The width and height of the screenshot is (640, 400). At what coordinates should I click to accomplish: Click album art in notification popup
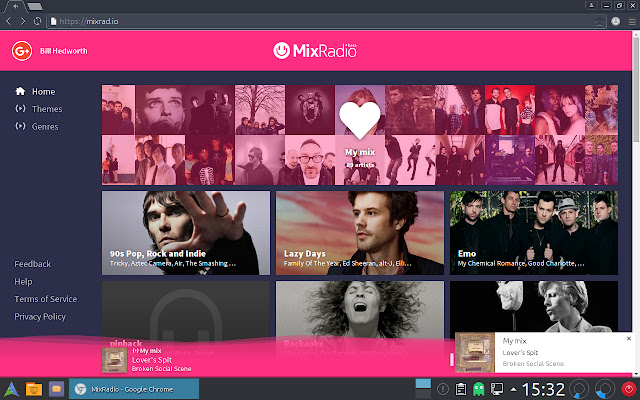pos(475,353)
